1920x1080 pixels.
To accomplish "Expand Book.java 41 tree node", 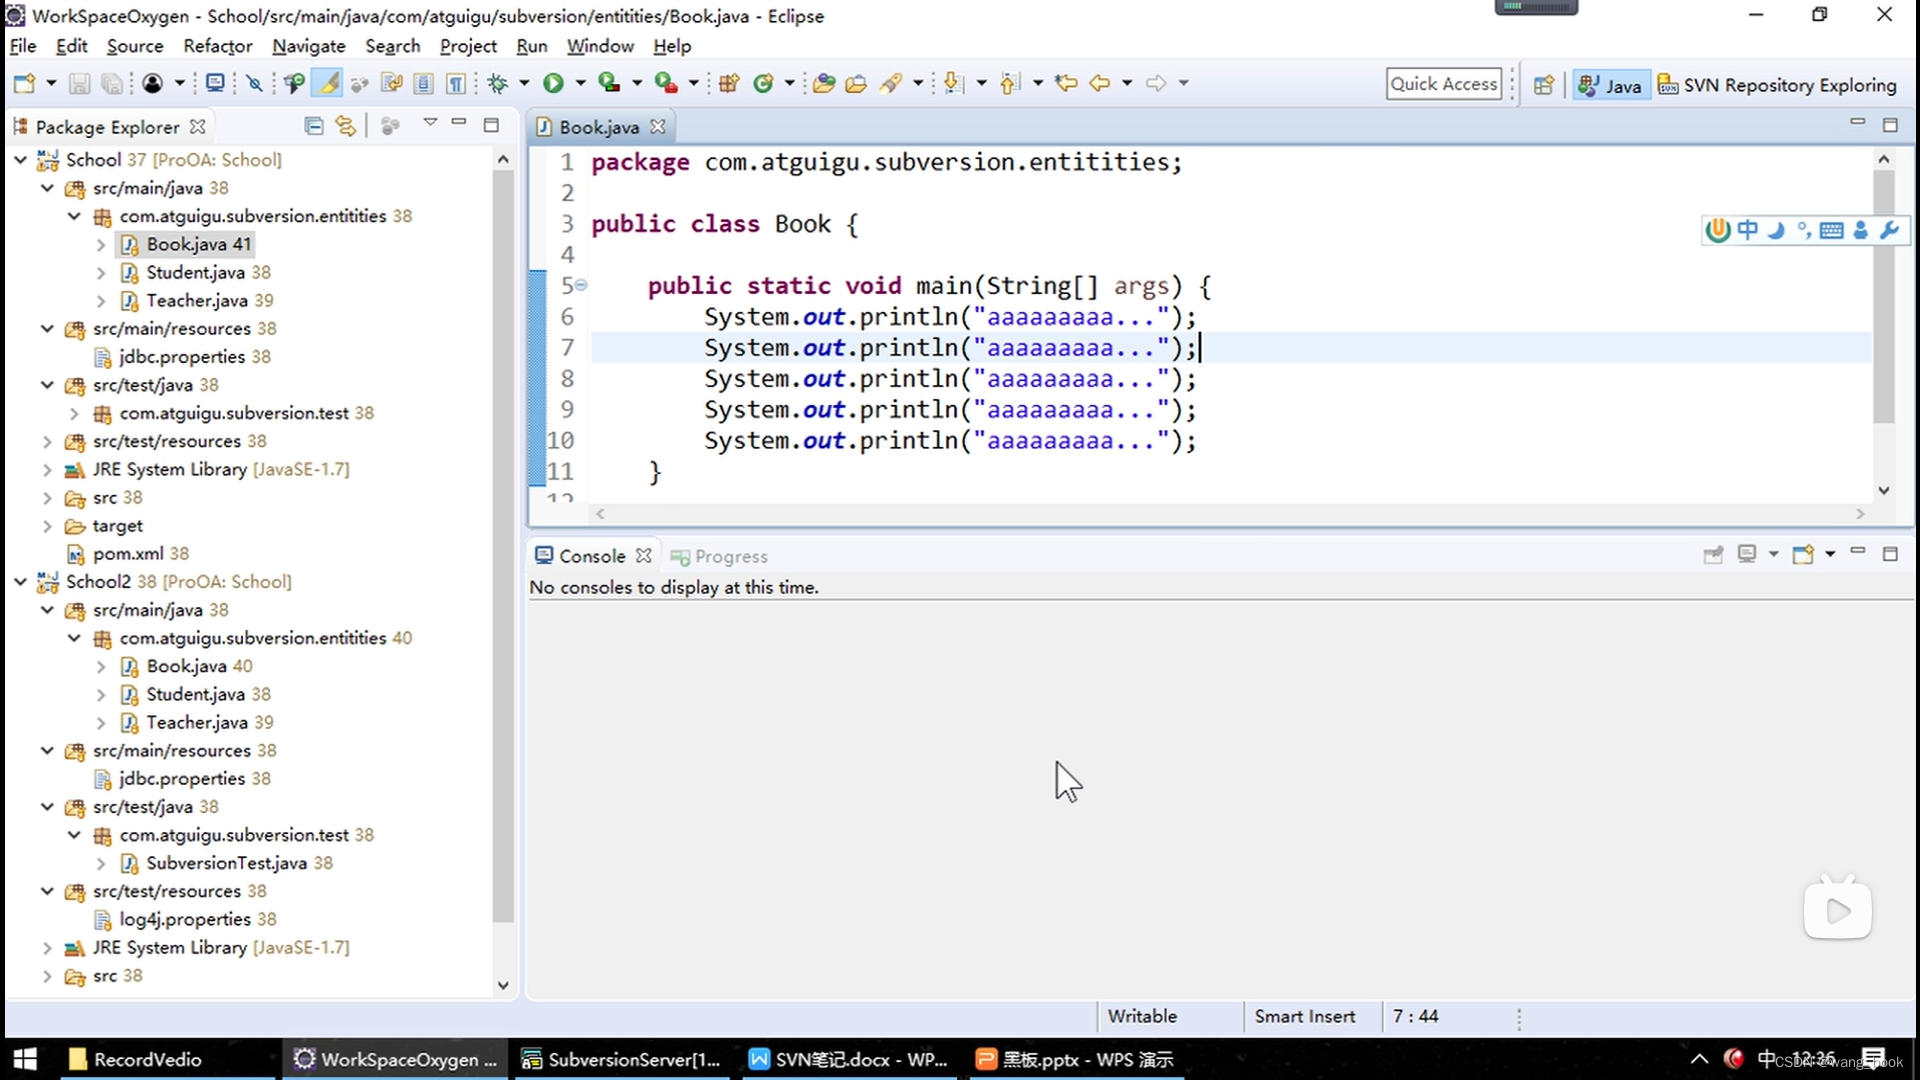I will click(x=101, y=244).
